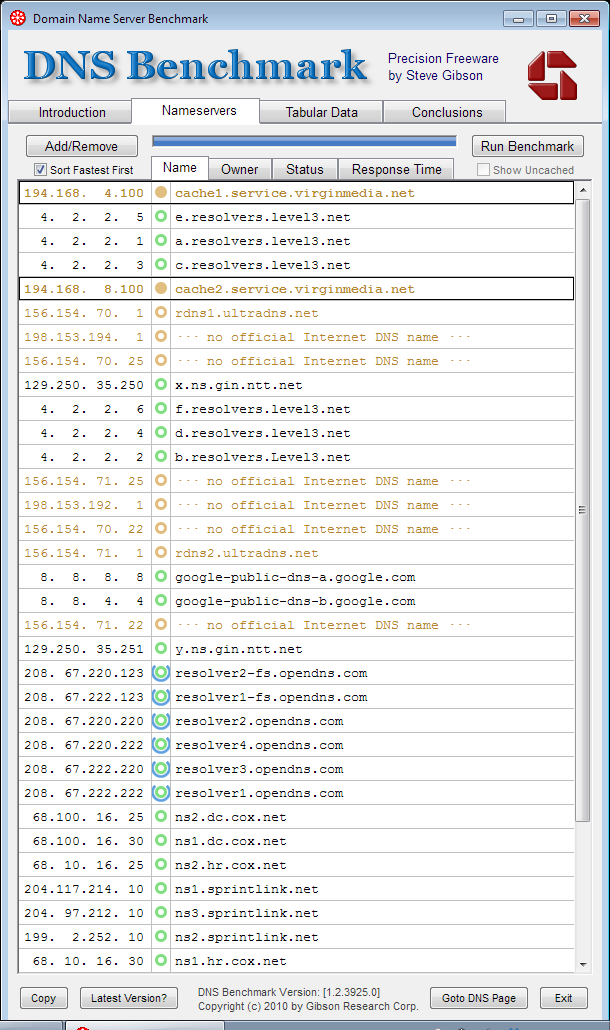Maximize the Domain Name Server Benchmark window
This screenshot has width=610, height=1030.
point(551,18)
